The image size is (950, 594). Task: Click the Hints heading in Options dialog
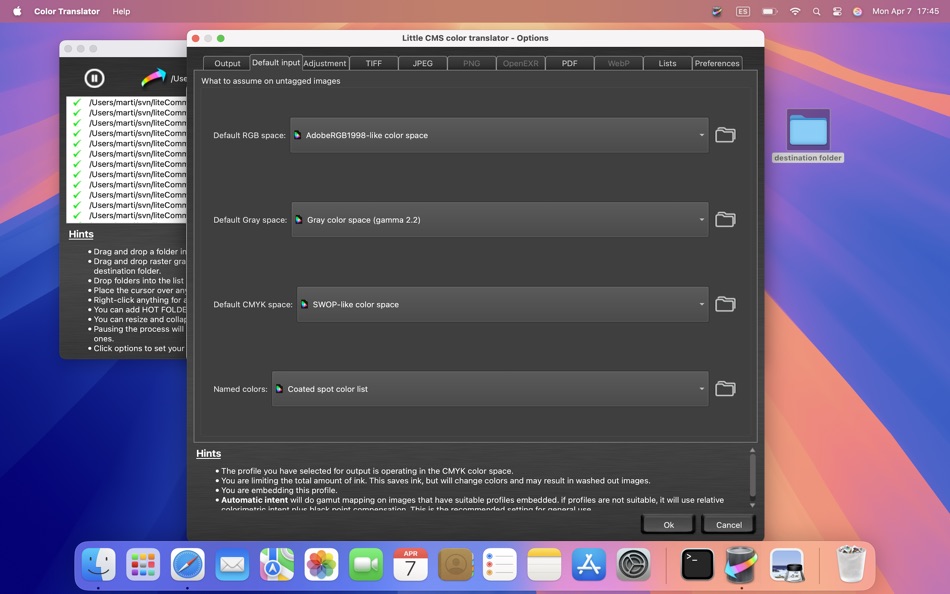pos(208,453)
